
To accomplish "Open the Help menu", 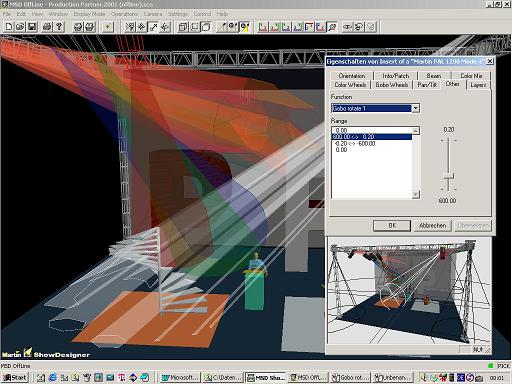I will pyautogui.click(x=222, y=14).
